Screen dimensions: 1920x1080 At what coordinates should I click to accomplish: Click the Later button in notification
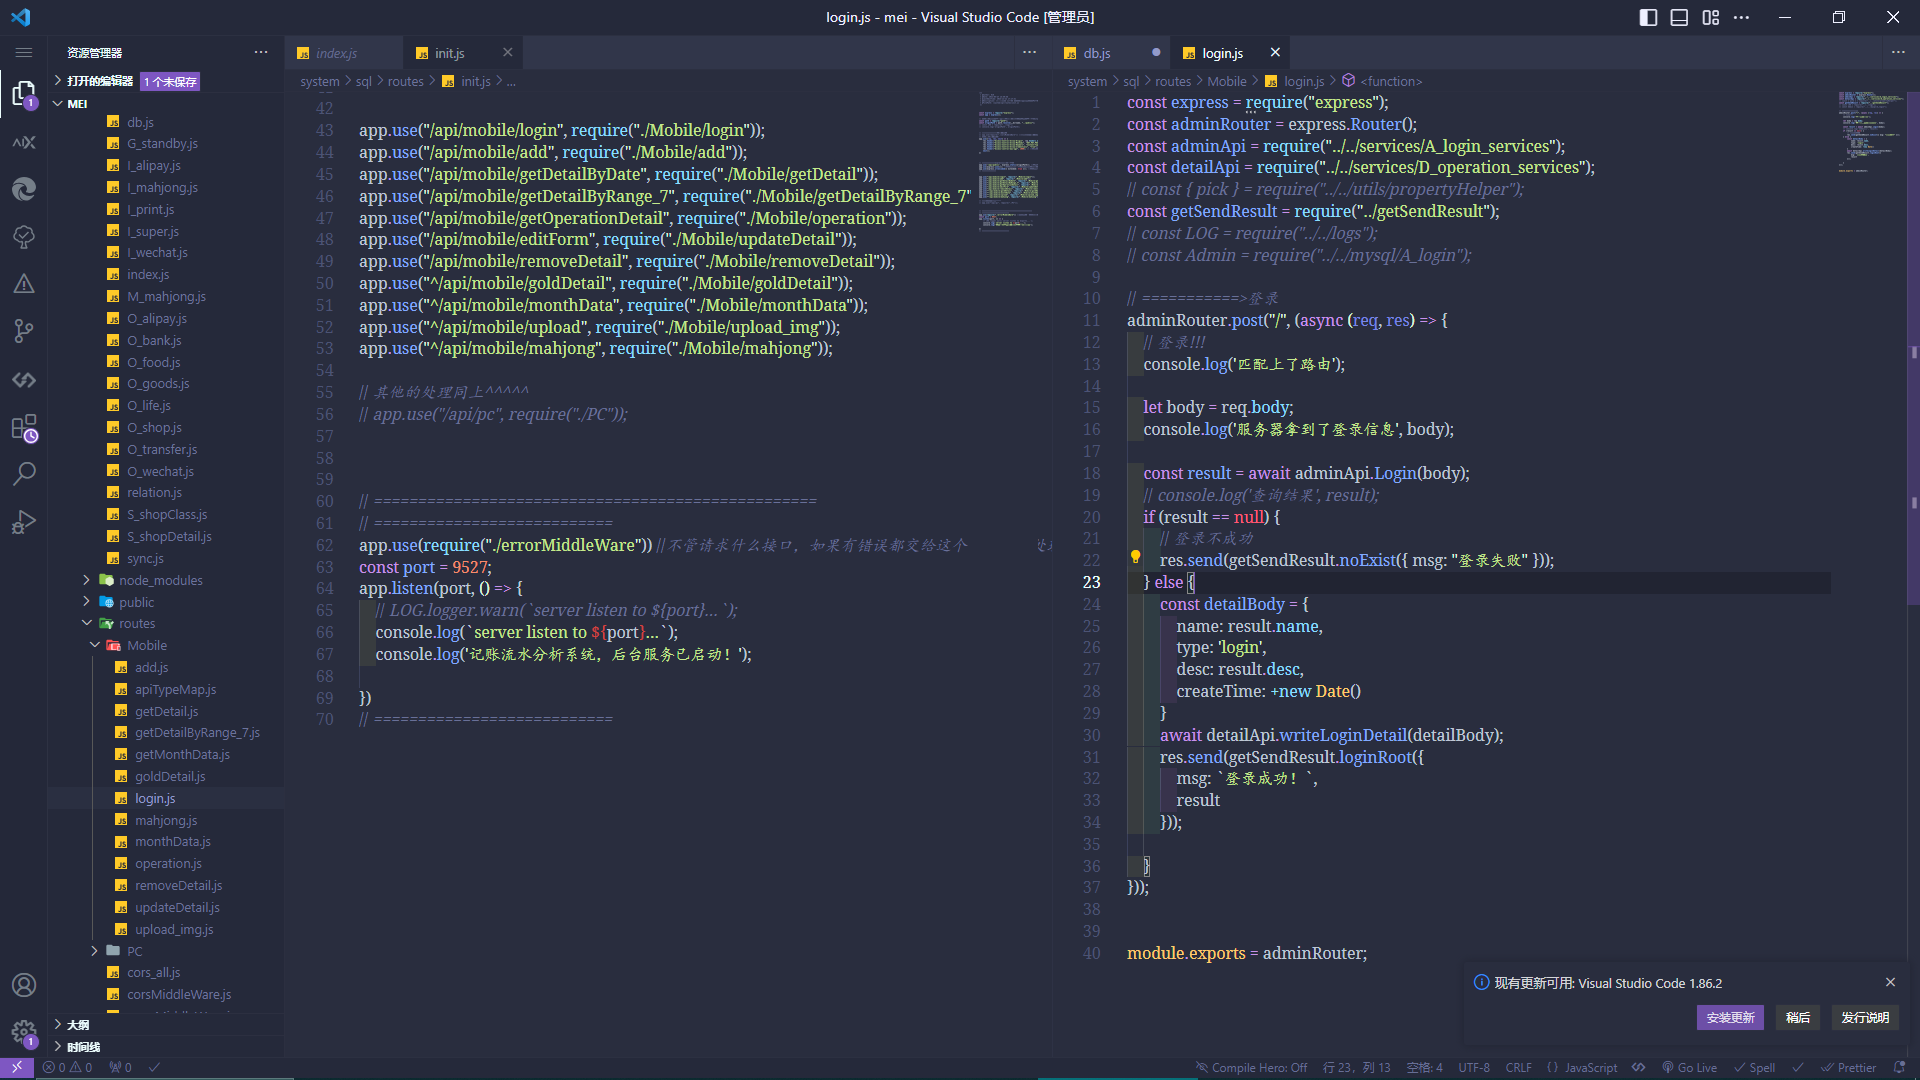1798,1017
